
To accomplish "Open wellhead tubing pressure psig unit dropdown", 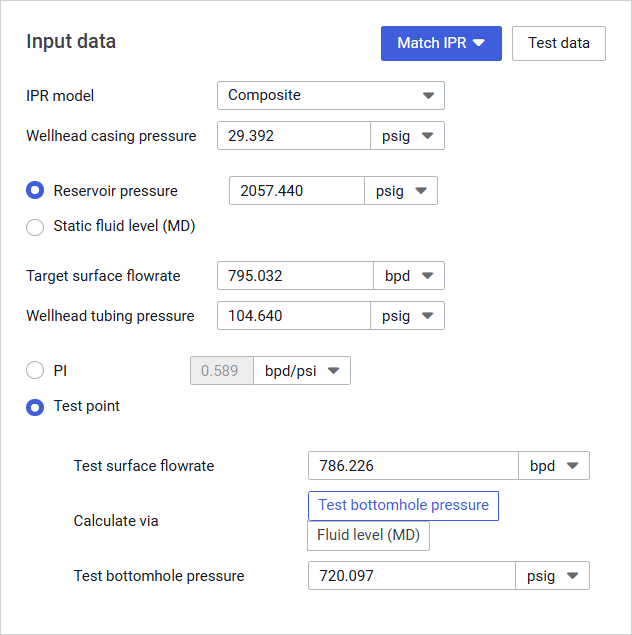I will pyautogui.click(x=407, y=316).
